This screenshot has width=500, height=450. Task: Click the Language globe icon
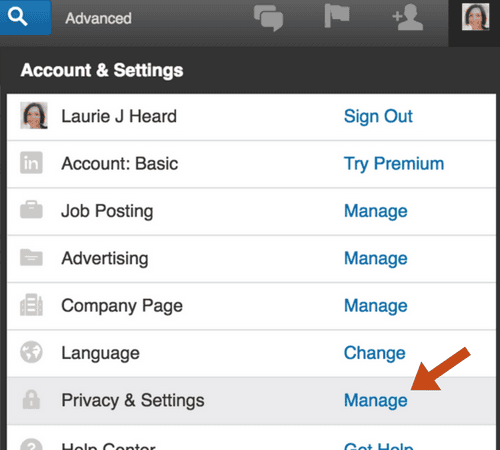click(x=31, y=352)
